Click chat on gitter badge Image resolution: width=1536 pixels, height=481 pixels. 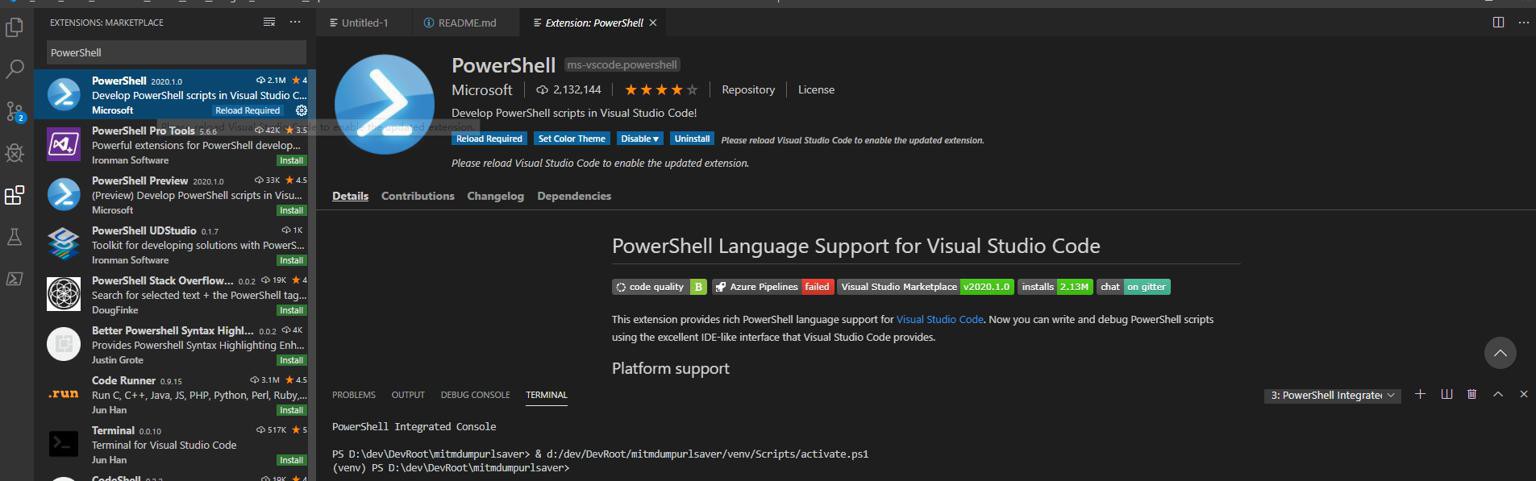(1134, 287)
